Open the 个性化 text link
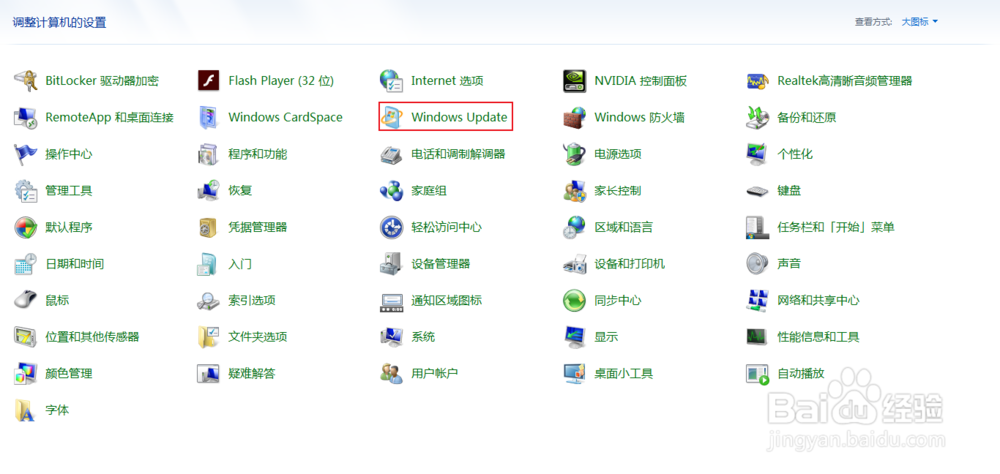This screenshot has height=474, width=1000. tap(795, 154)
